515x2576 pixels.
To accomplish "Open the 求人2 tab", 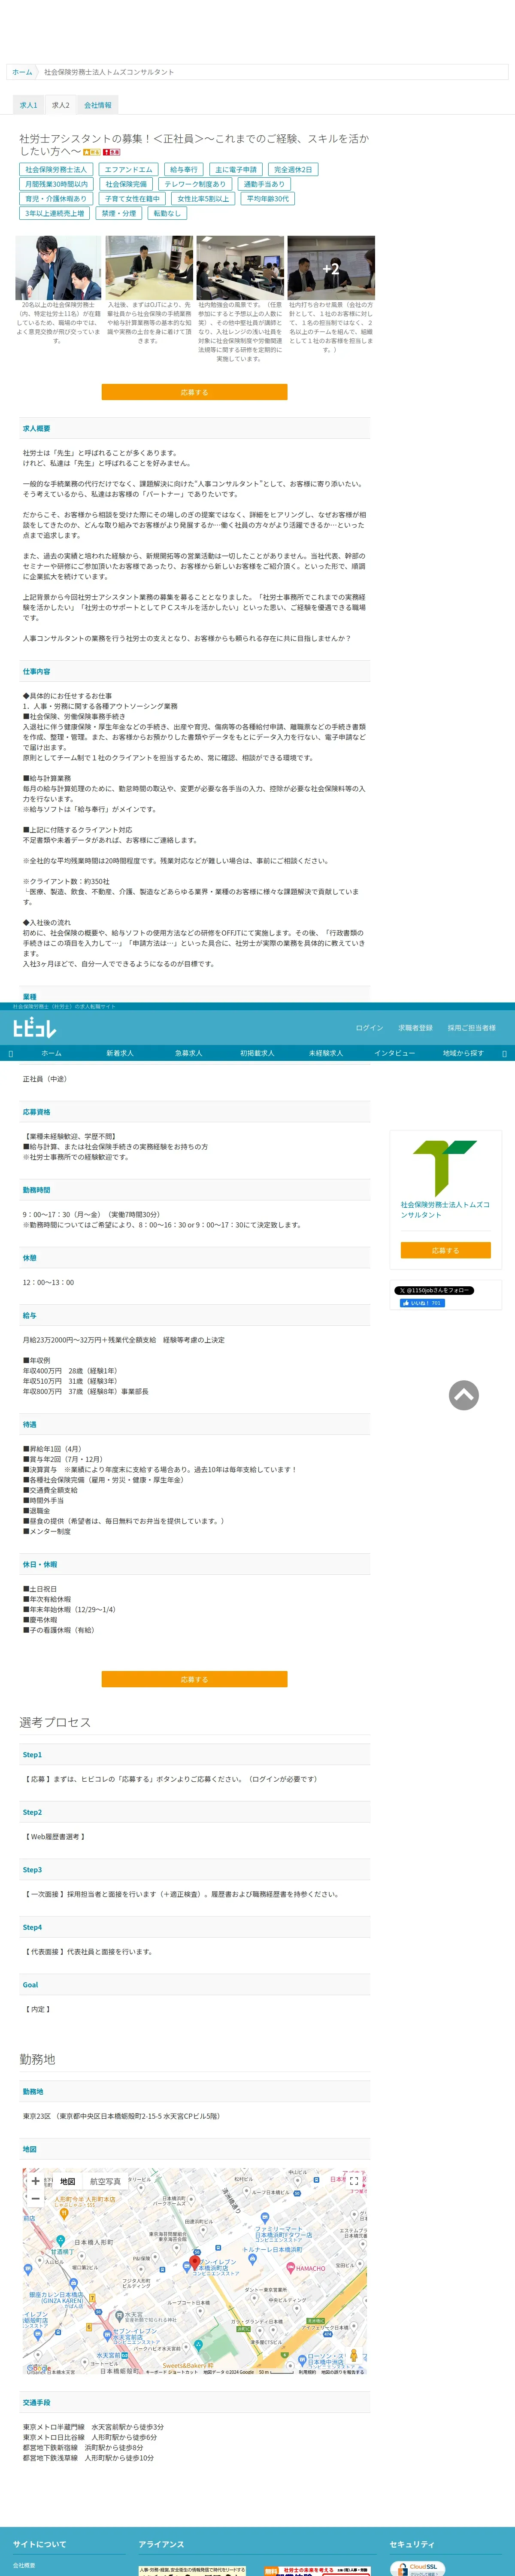I will tap(61, 105).
